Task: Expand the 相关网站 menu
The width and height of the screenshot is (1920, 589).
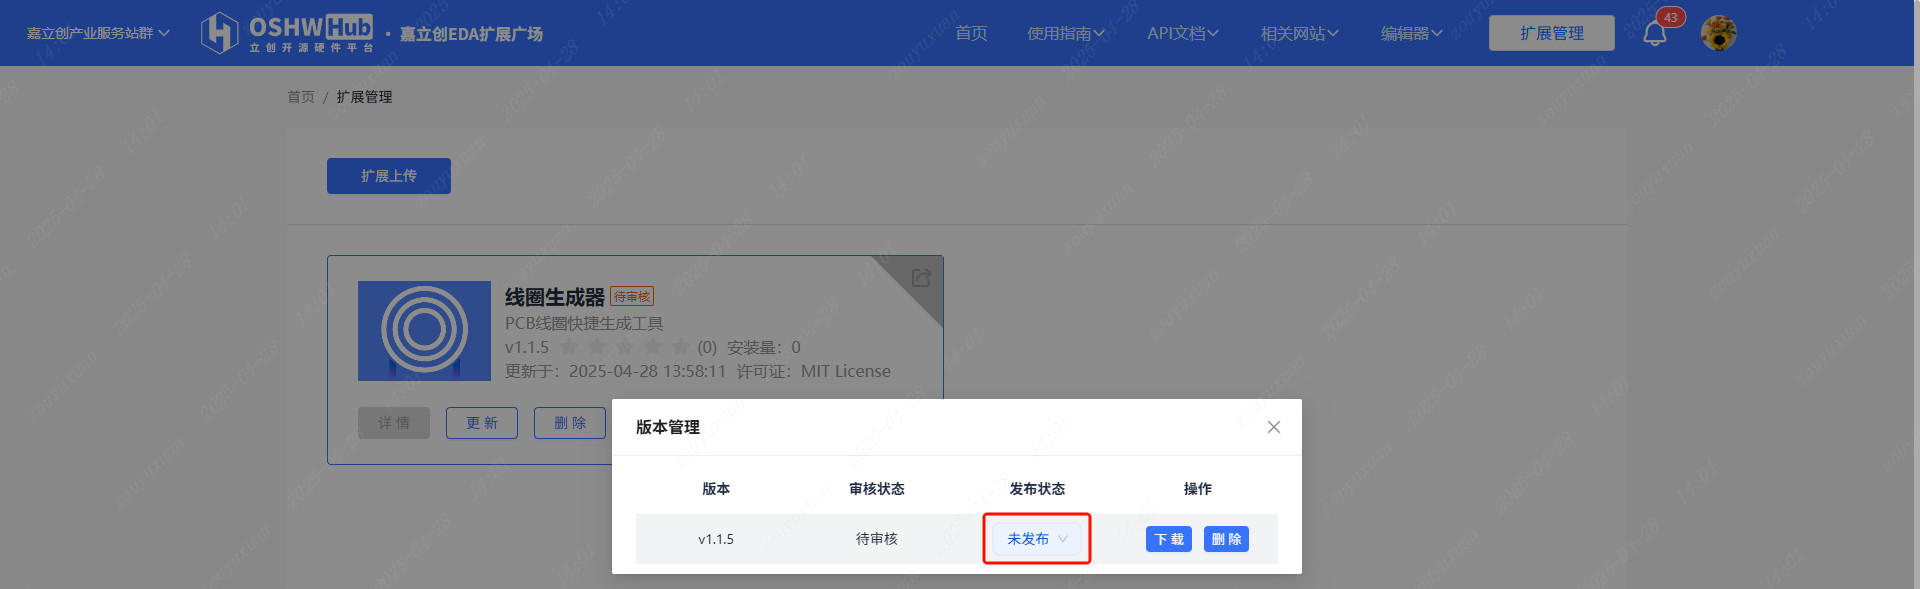Action: coord(1299,33)
